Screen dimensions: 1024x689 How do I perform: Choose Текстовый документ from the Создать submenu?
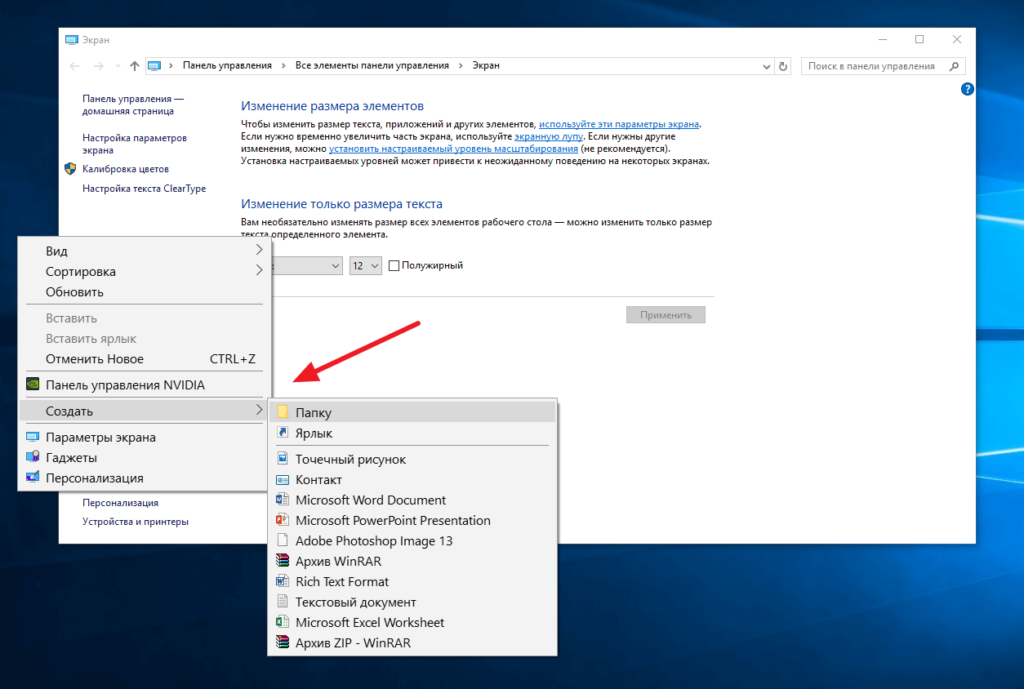(413, 601)
